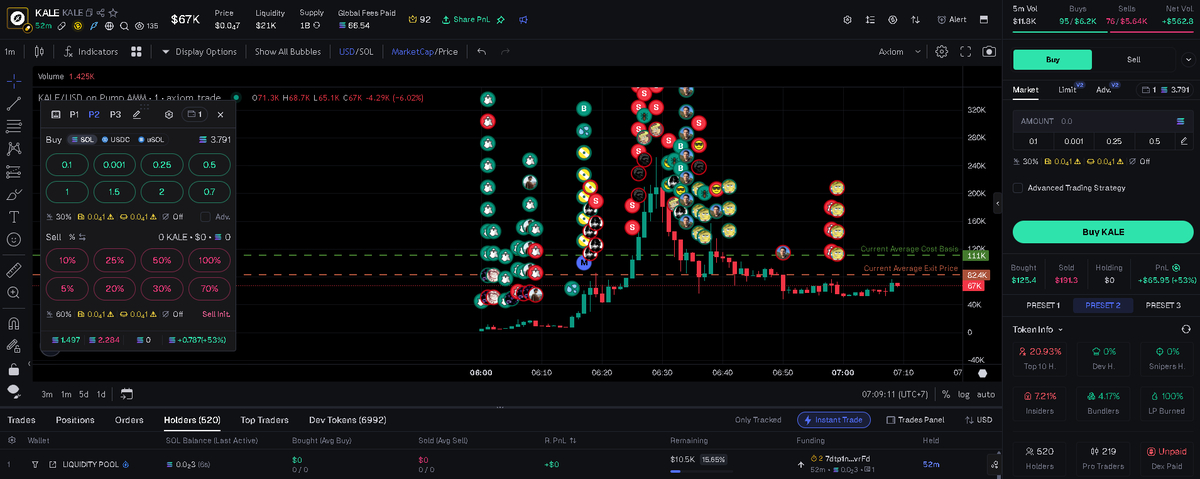This screenshot has height=479, width=1200.
Task: Check the Adv. checkbox in instant panel
Action: coord(206,216)
